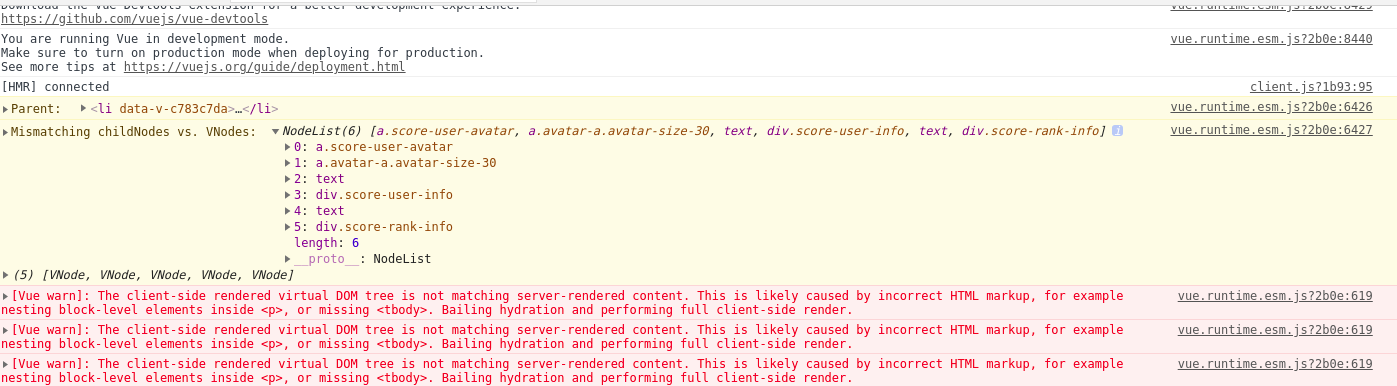The height and width of the screenshot is (386, 1397).
Task: Click the li data-v-c783c7da element tag
Action: pos(184,108)
